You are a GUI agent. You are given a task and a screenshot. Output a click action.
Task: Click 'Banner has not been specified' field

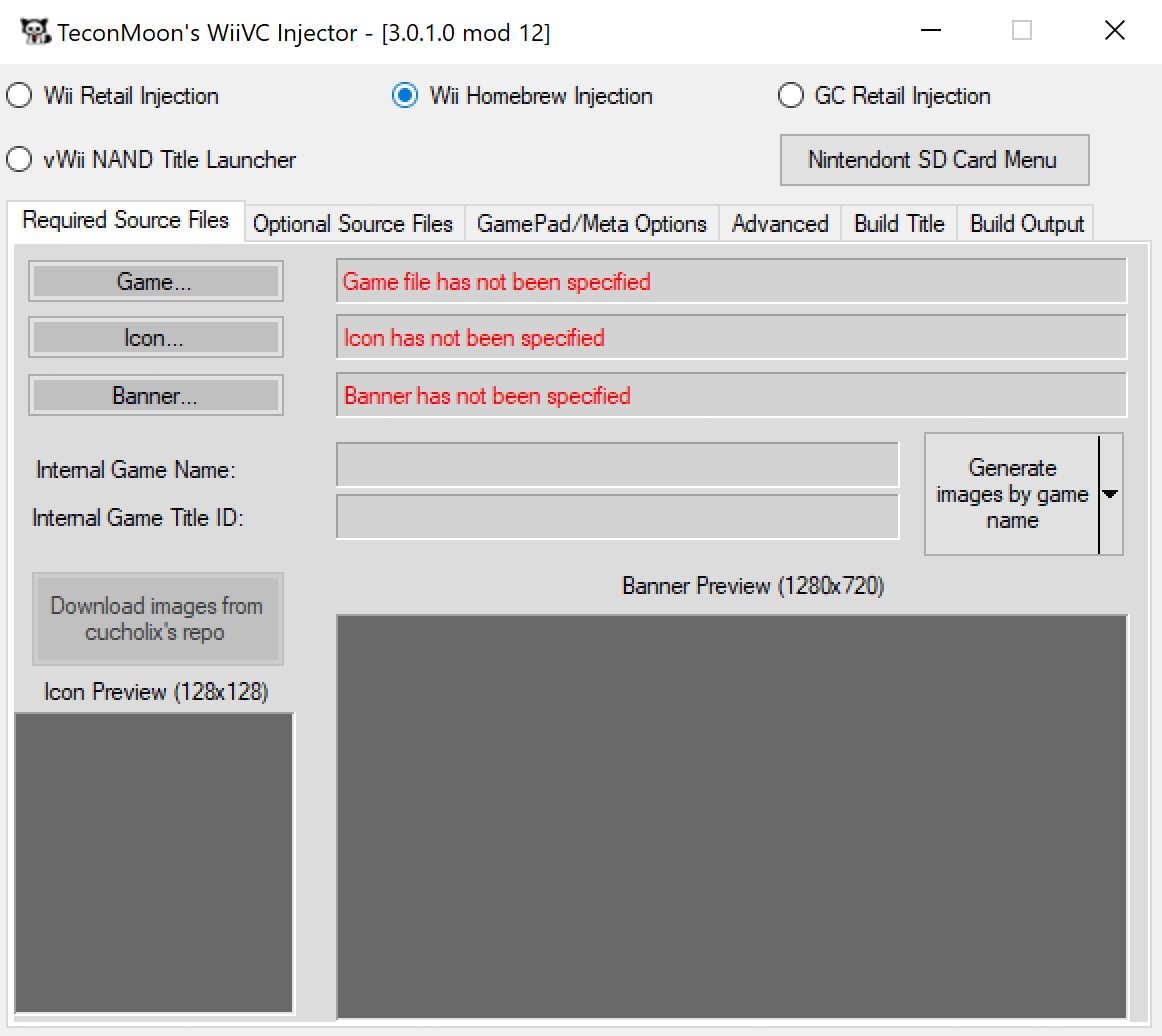[x=731, y=396]
